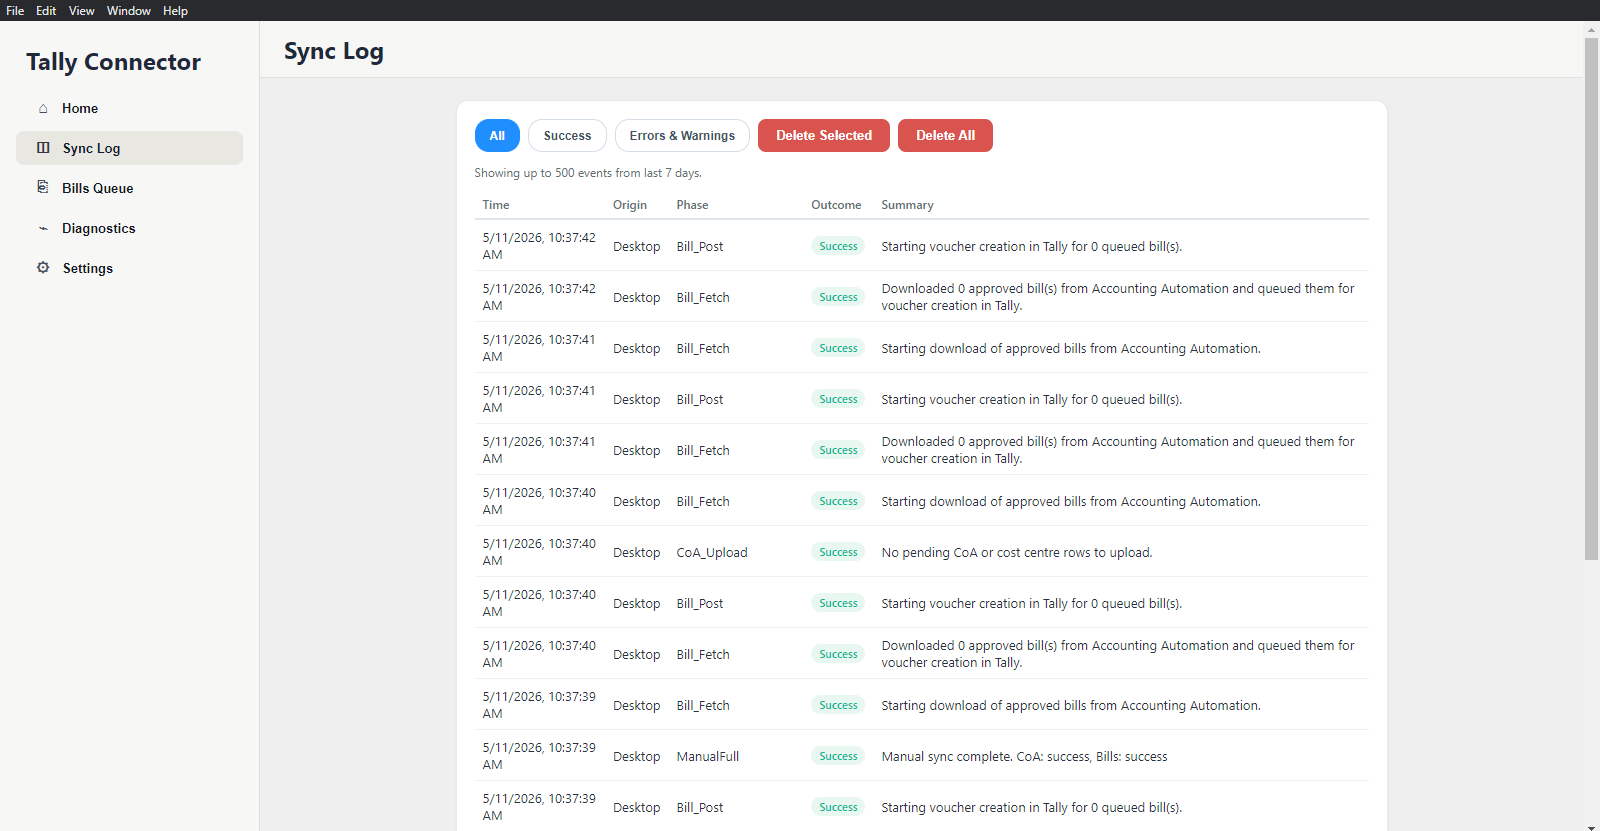The width and height of the screenshot is (1600, 831).
Task: Select the ManualFull phase cell
Action: point(708,756)
